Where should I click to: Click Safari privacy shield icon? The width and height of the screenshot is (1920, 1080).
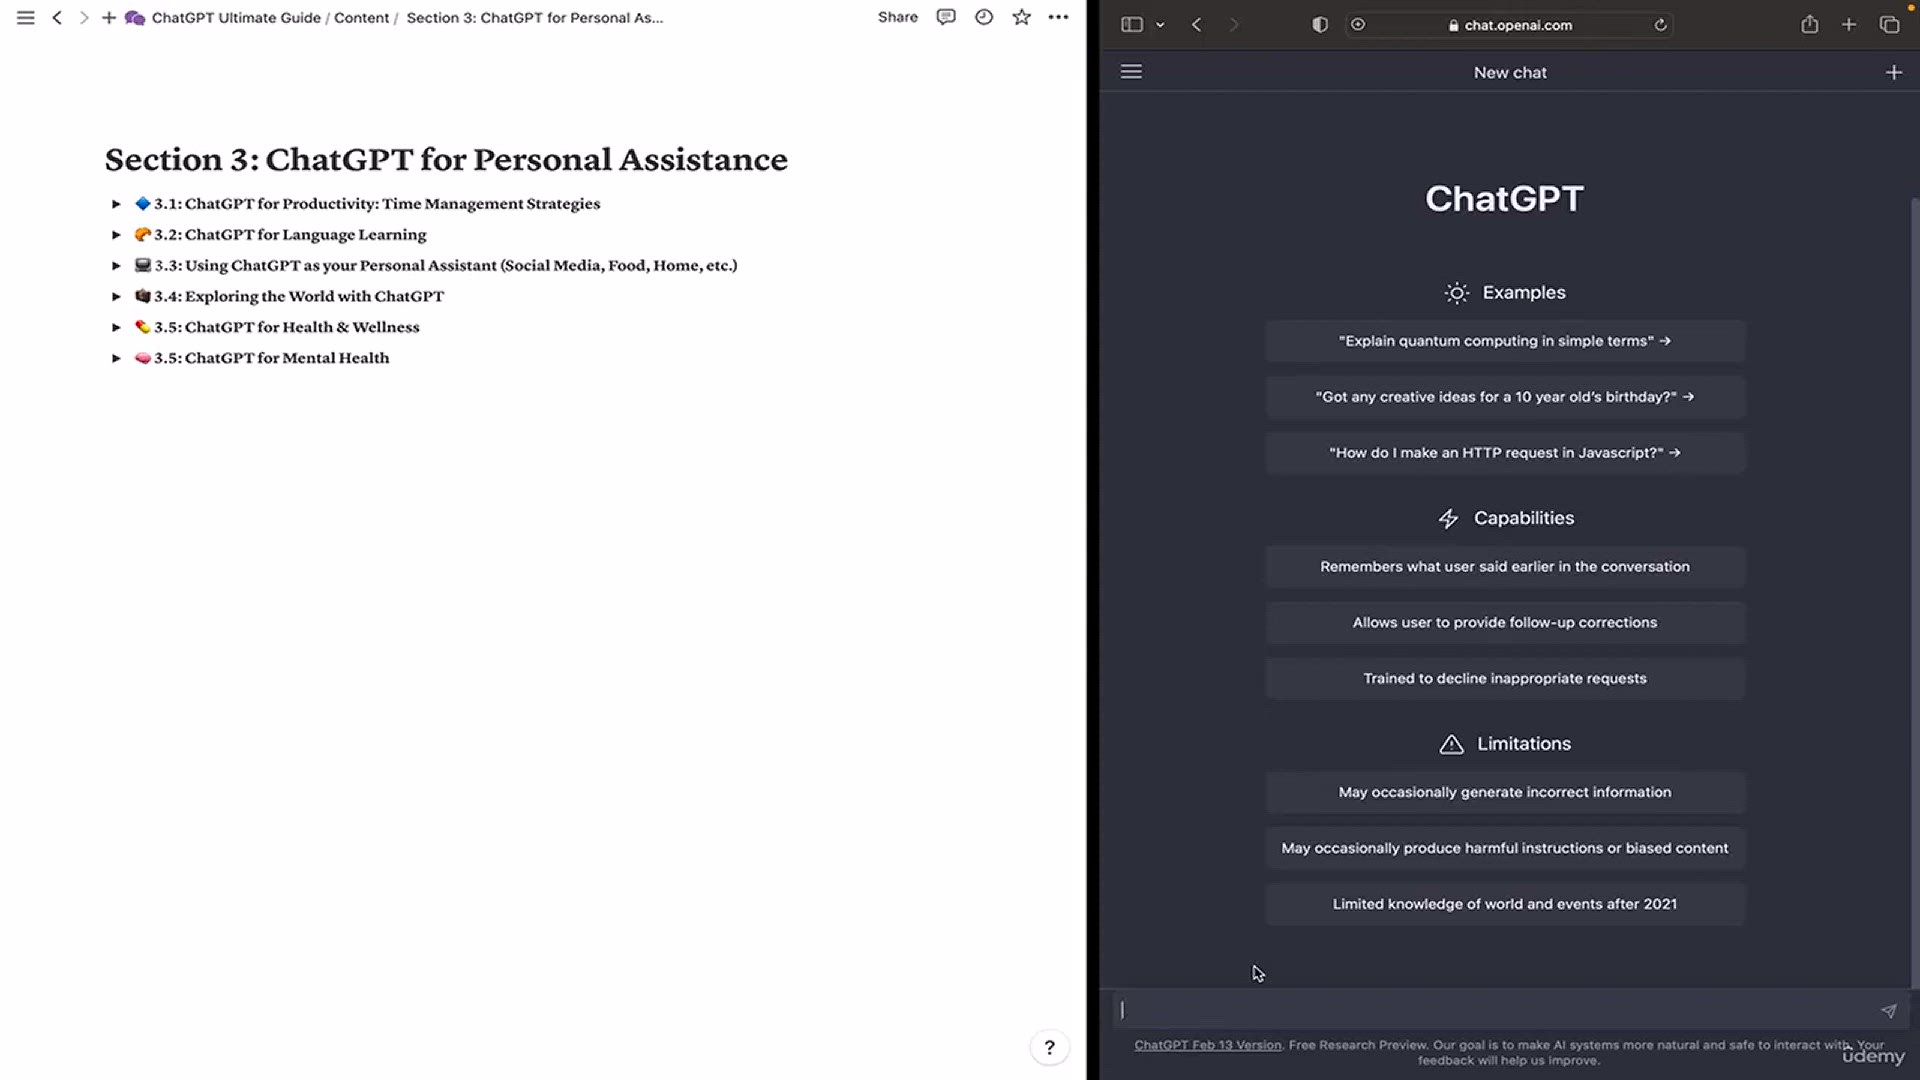click(1320, 25)
